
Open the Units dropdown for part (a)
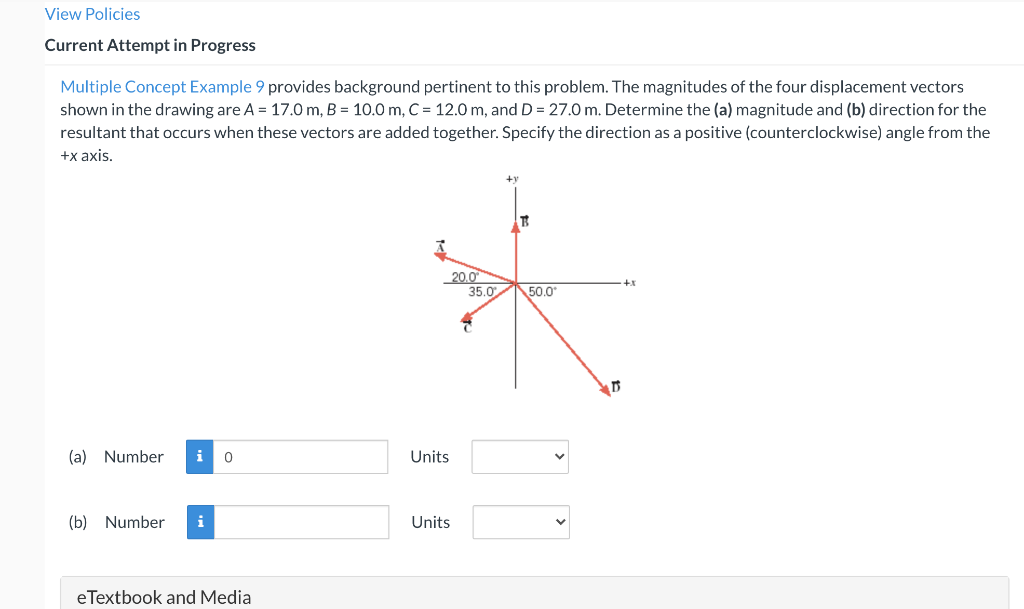pyautogui.click(x=520, y=456)
